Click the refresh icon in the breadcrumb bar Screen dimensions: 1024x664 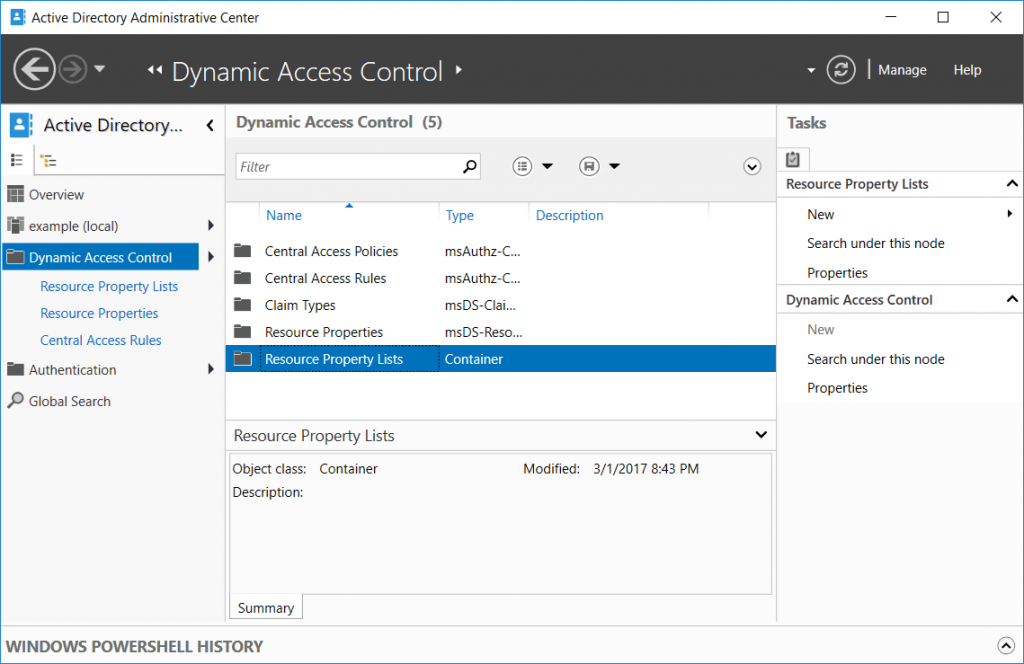click(840, 69)
